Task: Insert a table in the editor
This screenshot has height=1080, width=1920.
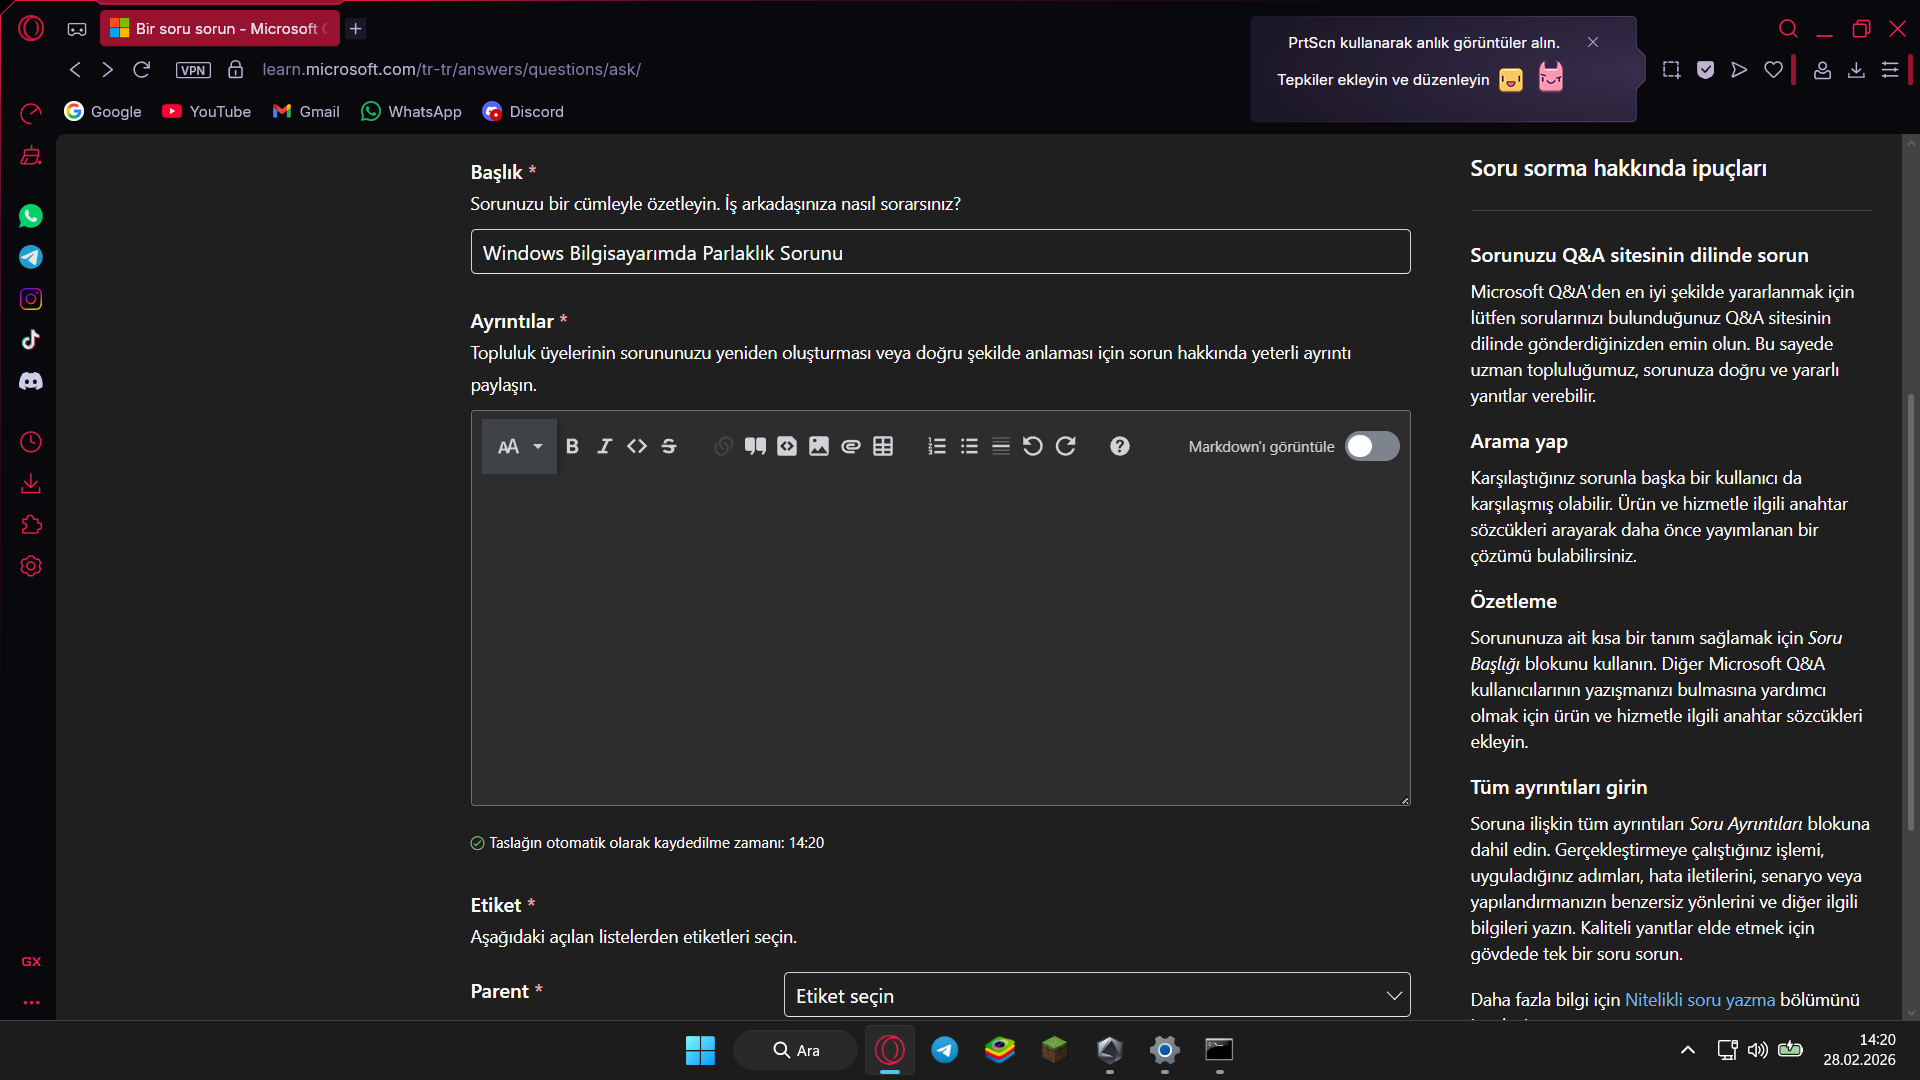Action: [883, 446]
